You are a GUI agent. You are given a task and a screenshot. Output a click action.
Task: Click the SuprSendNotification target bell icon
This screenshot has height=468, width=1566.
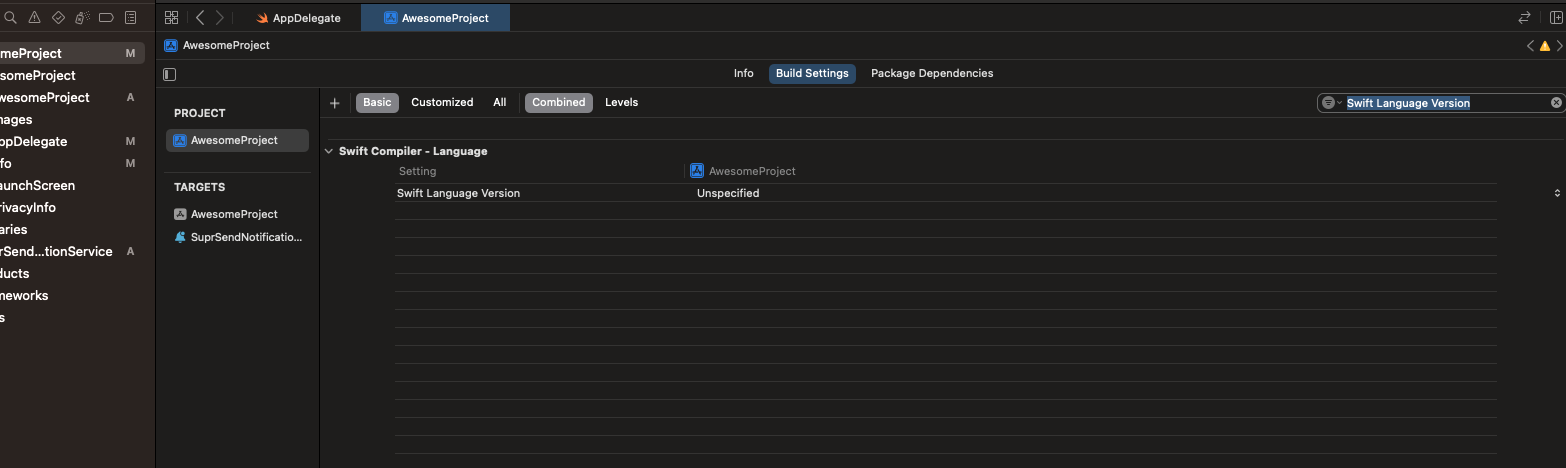(180, 237)
